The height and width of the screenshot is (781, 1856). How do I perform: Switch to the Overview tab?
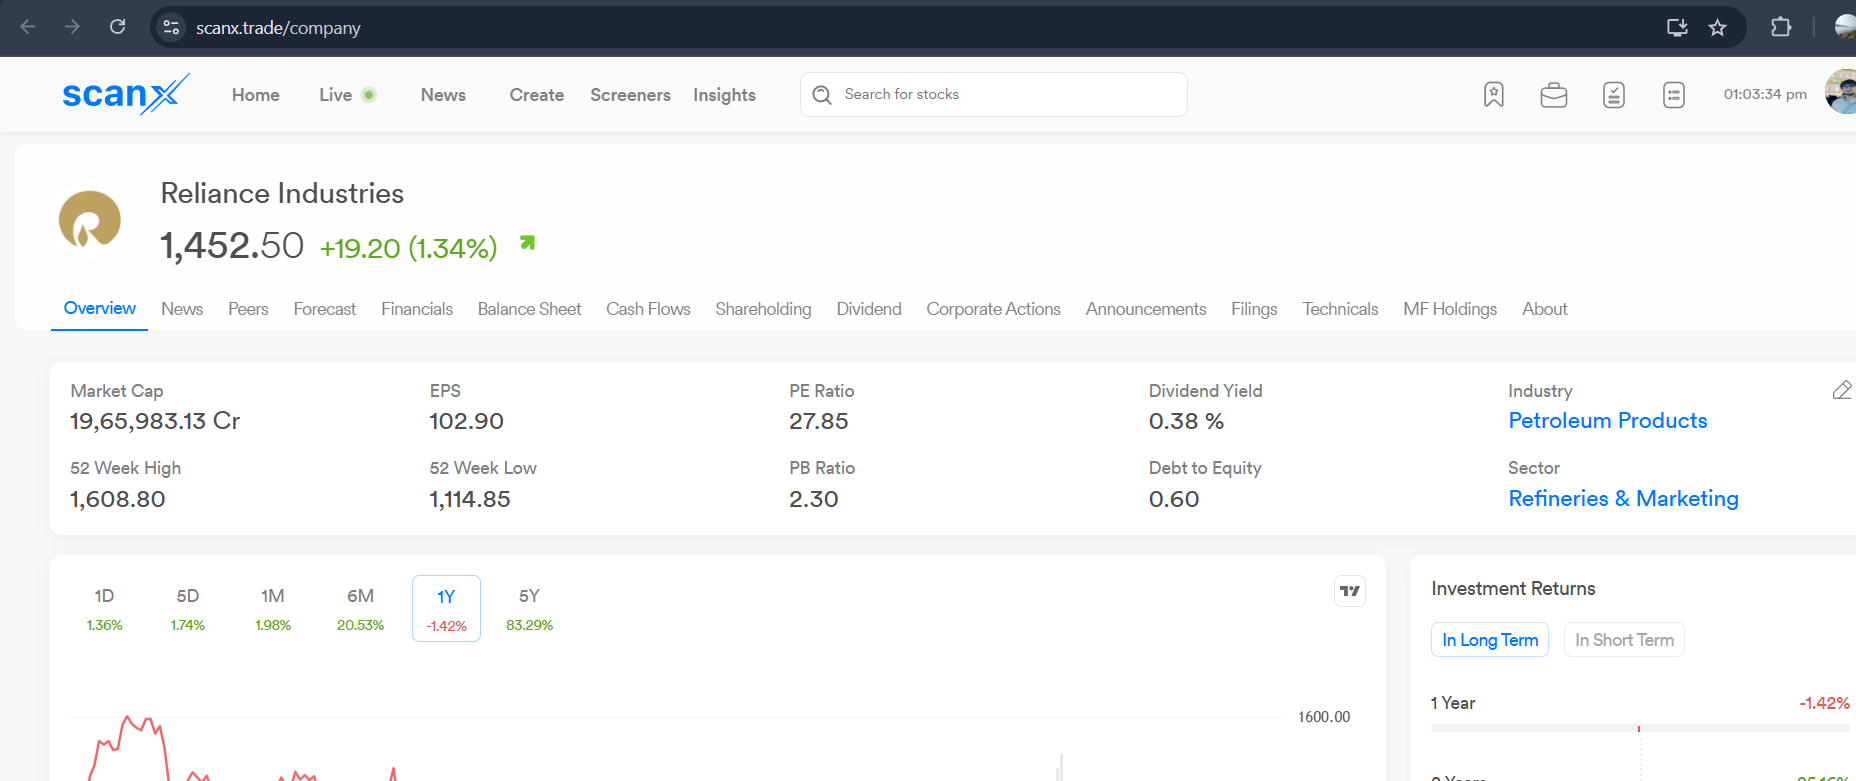click(x=100, y=308)
